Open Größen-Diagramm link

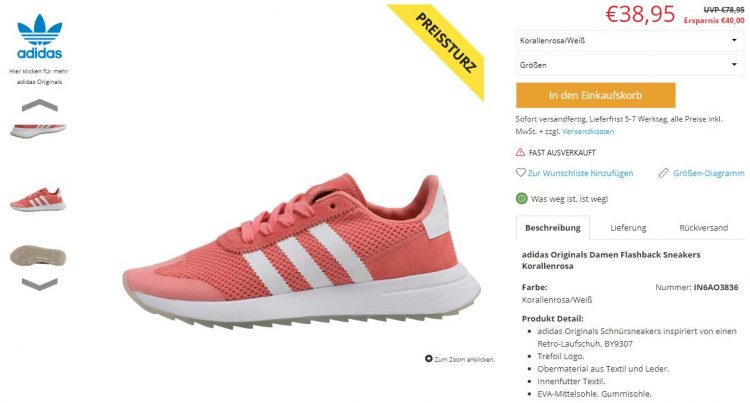708,173
